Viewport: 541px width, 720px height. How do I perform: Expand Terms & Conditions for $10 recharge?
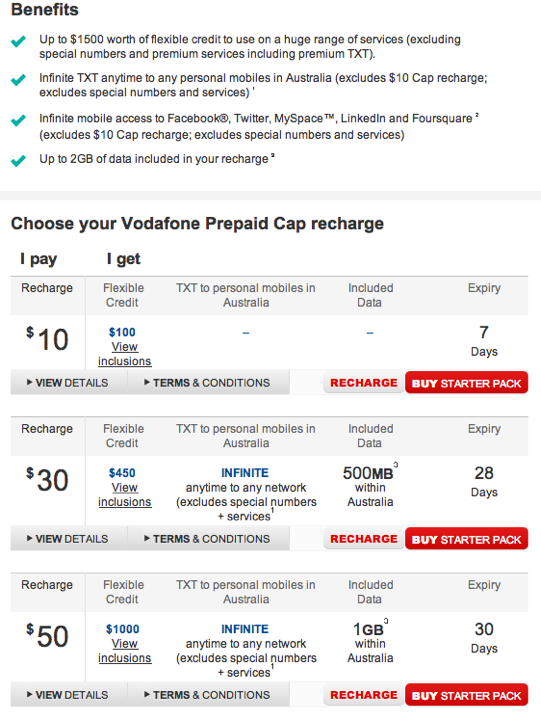pos(207,382)
